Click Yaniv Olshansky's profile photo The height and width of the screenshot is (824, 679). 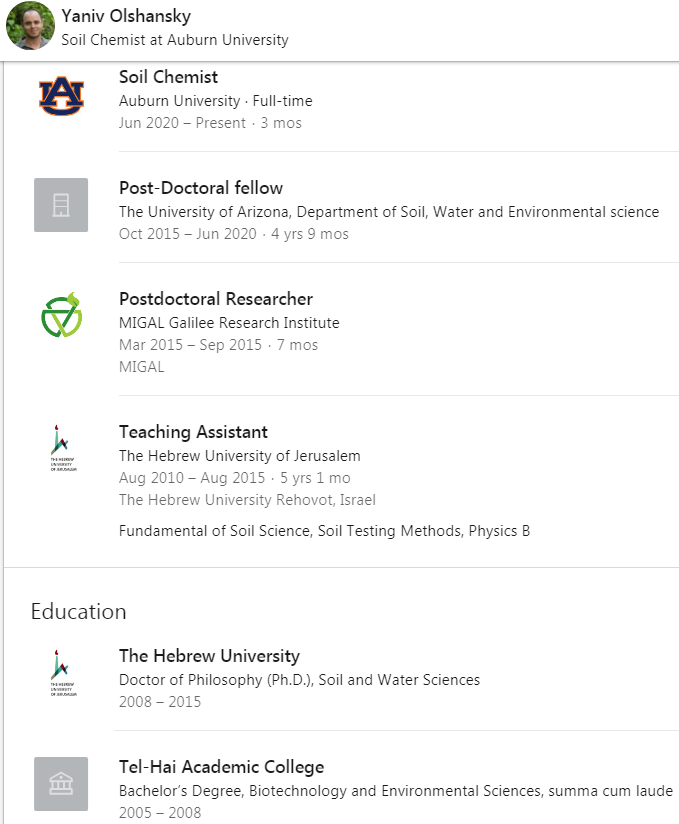(x=30, y=27)
